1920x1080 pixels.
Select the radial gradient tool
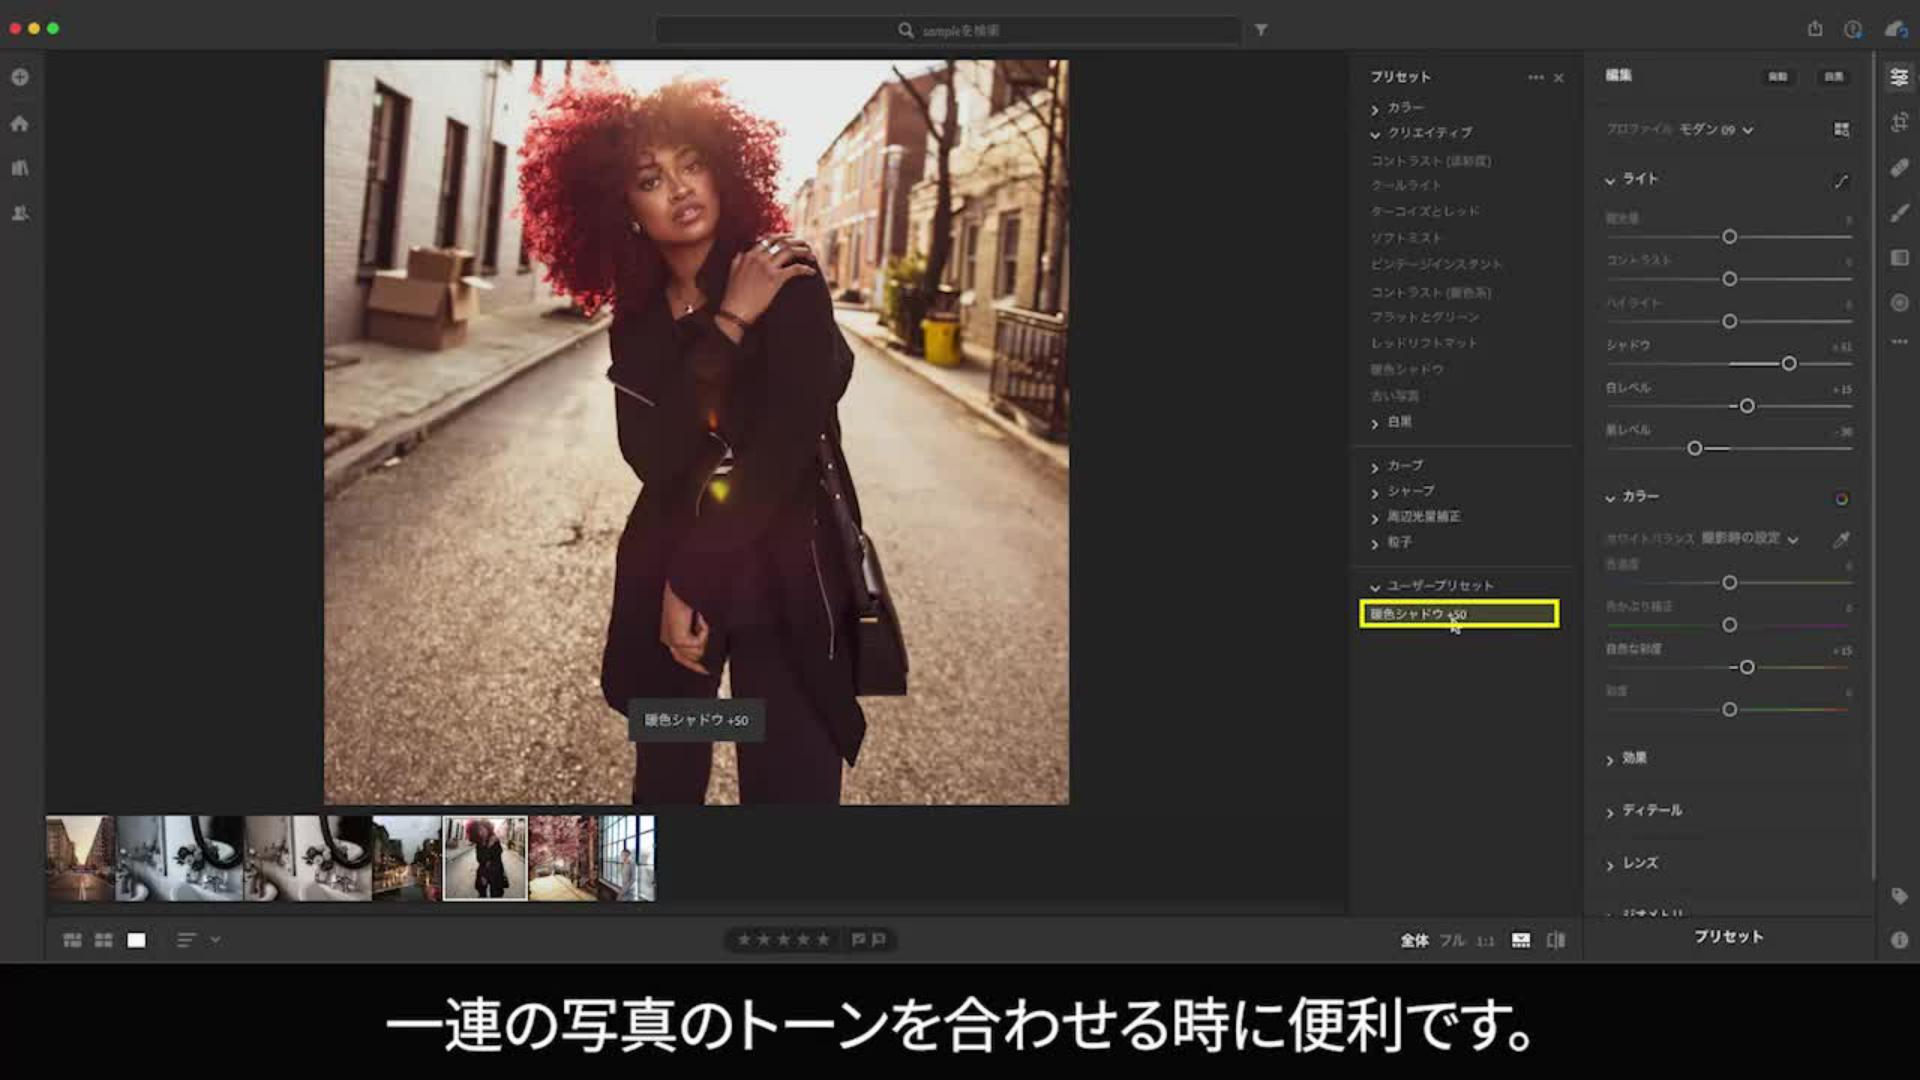pyautogui.click(x=1899, y=303)
